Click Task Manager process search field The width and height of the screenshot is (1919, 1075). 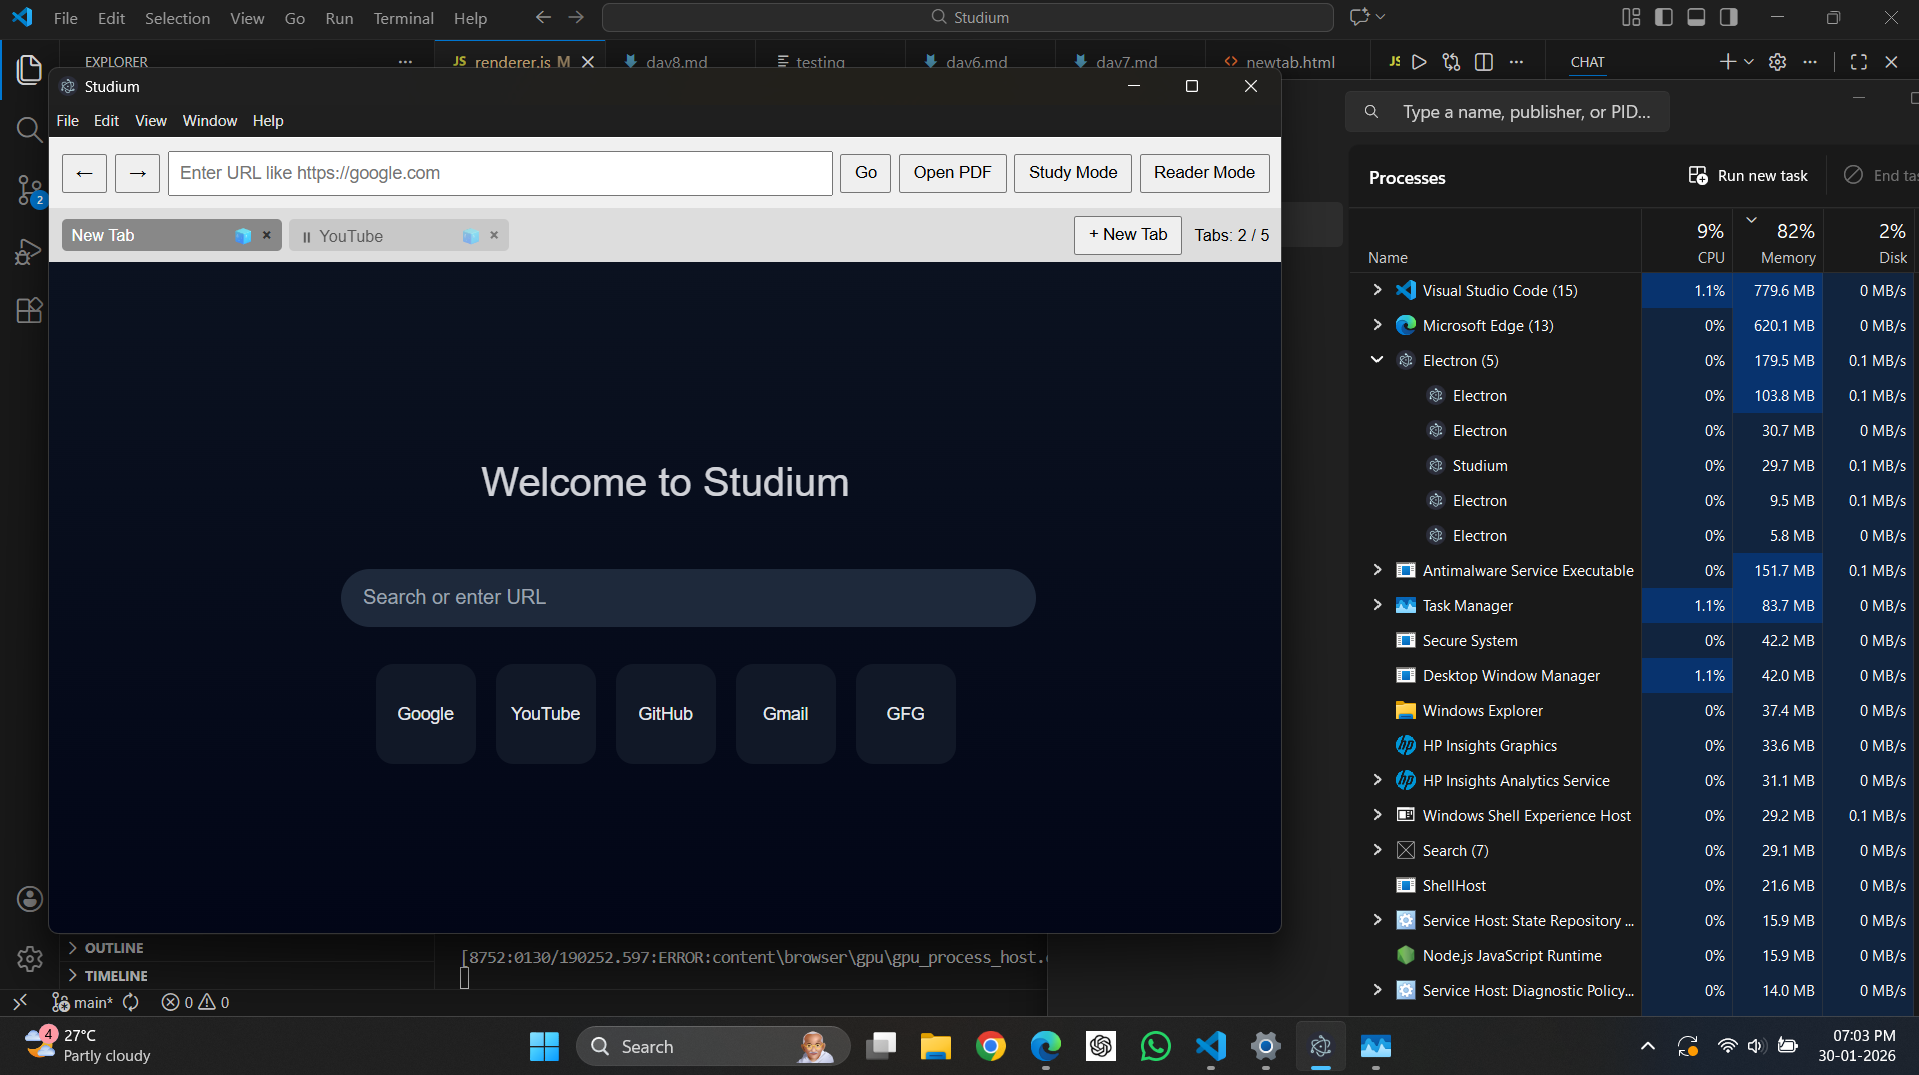[x=1507, y=112]
